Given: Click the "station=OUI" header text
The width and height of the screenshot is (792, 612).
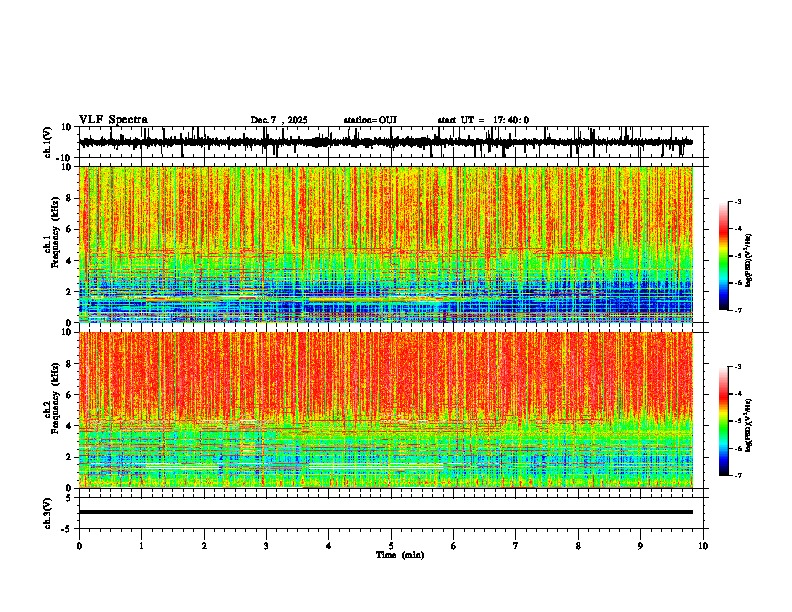Looking at the screenshot, I should 370,120.
